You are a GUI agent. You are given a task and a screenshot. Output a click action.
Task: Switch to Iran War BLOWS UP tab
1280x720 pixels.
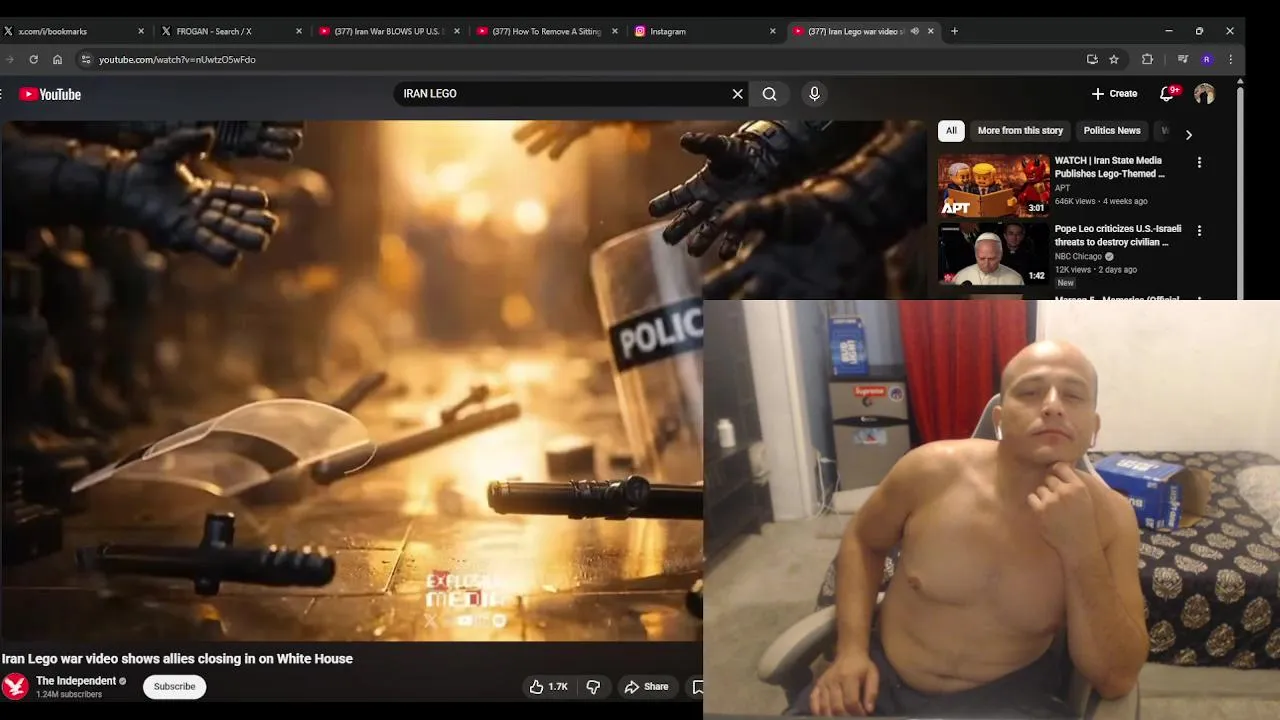click(x=387, y=31)
